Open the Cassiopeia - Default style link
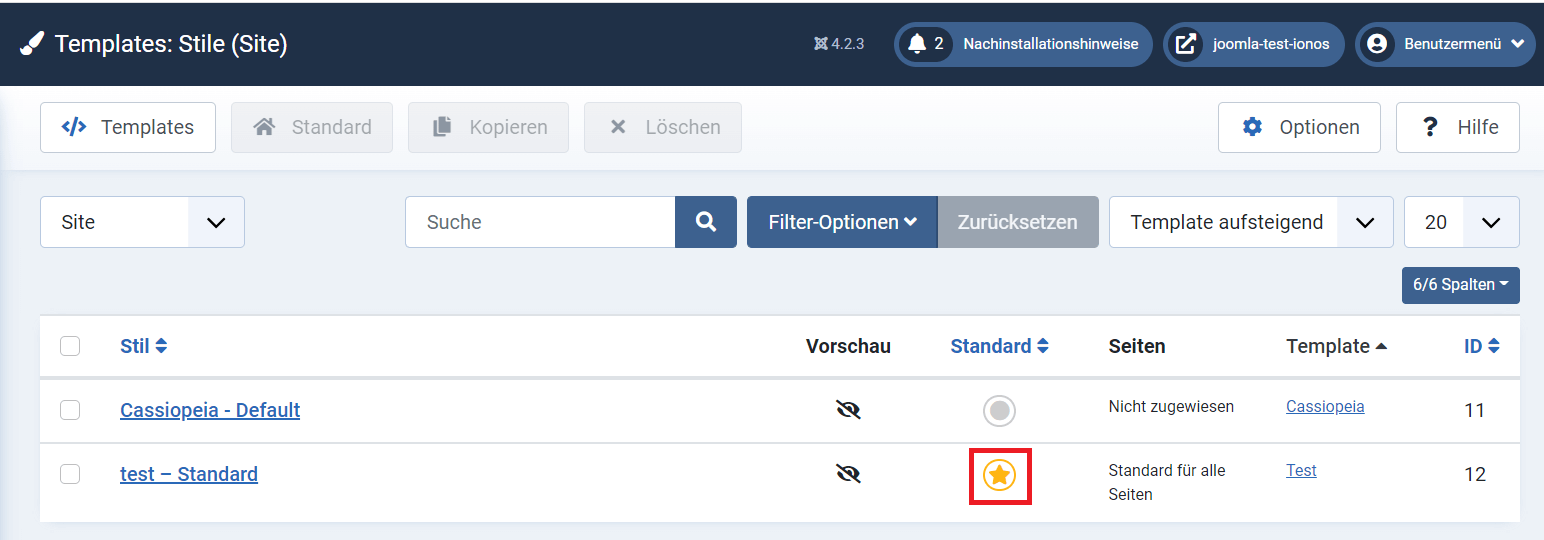This screenshot has height=540, width=1544. pos(210,410)
